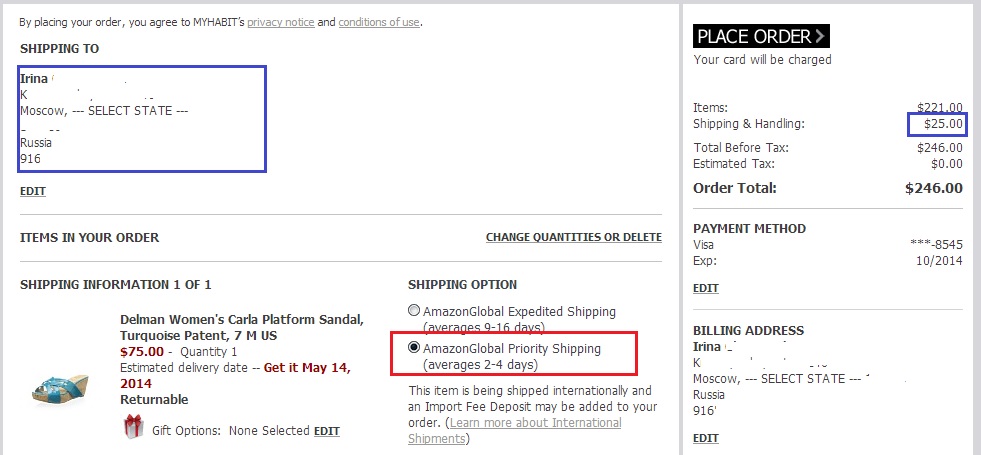Click Change Quantities or Delete
981x455 pixels.
coord(573,237)
